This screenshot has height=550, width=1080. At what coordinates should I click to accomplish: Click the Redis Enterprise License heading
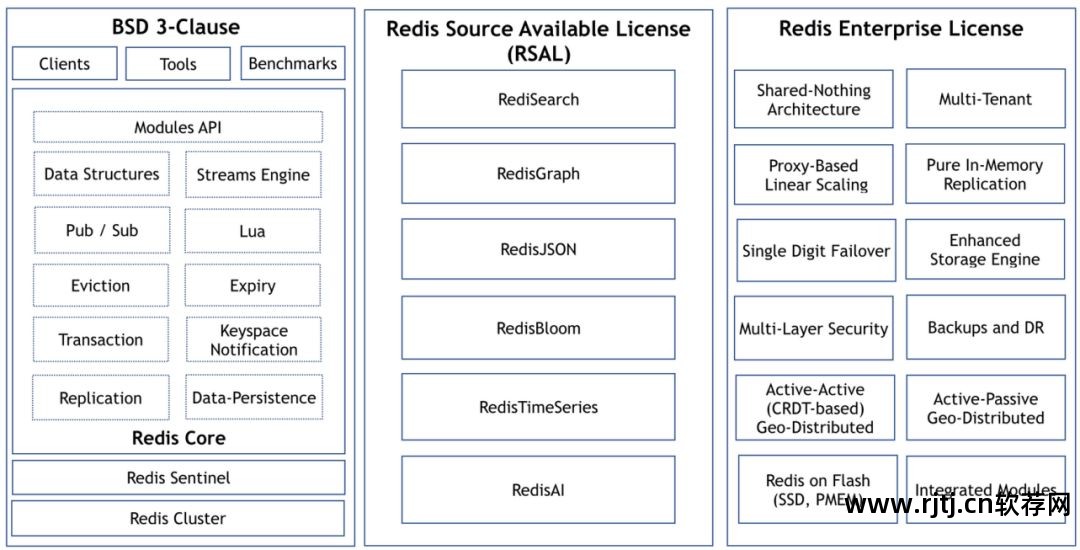[901, 28]
